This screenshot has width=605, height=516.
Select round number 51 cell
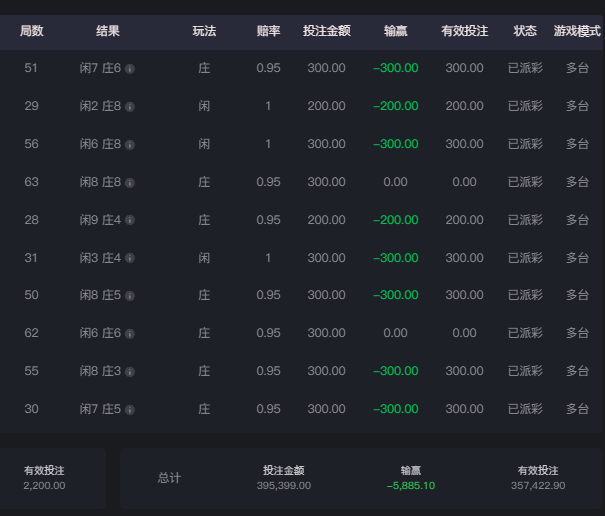[x=31, y=68]
